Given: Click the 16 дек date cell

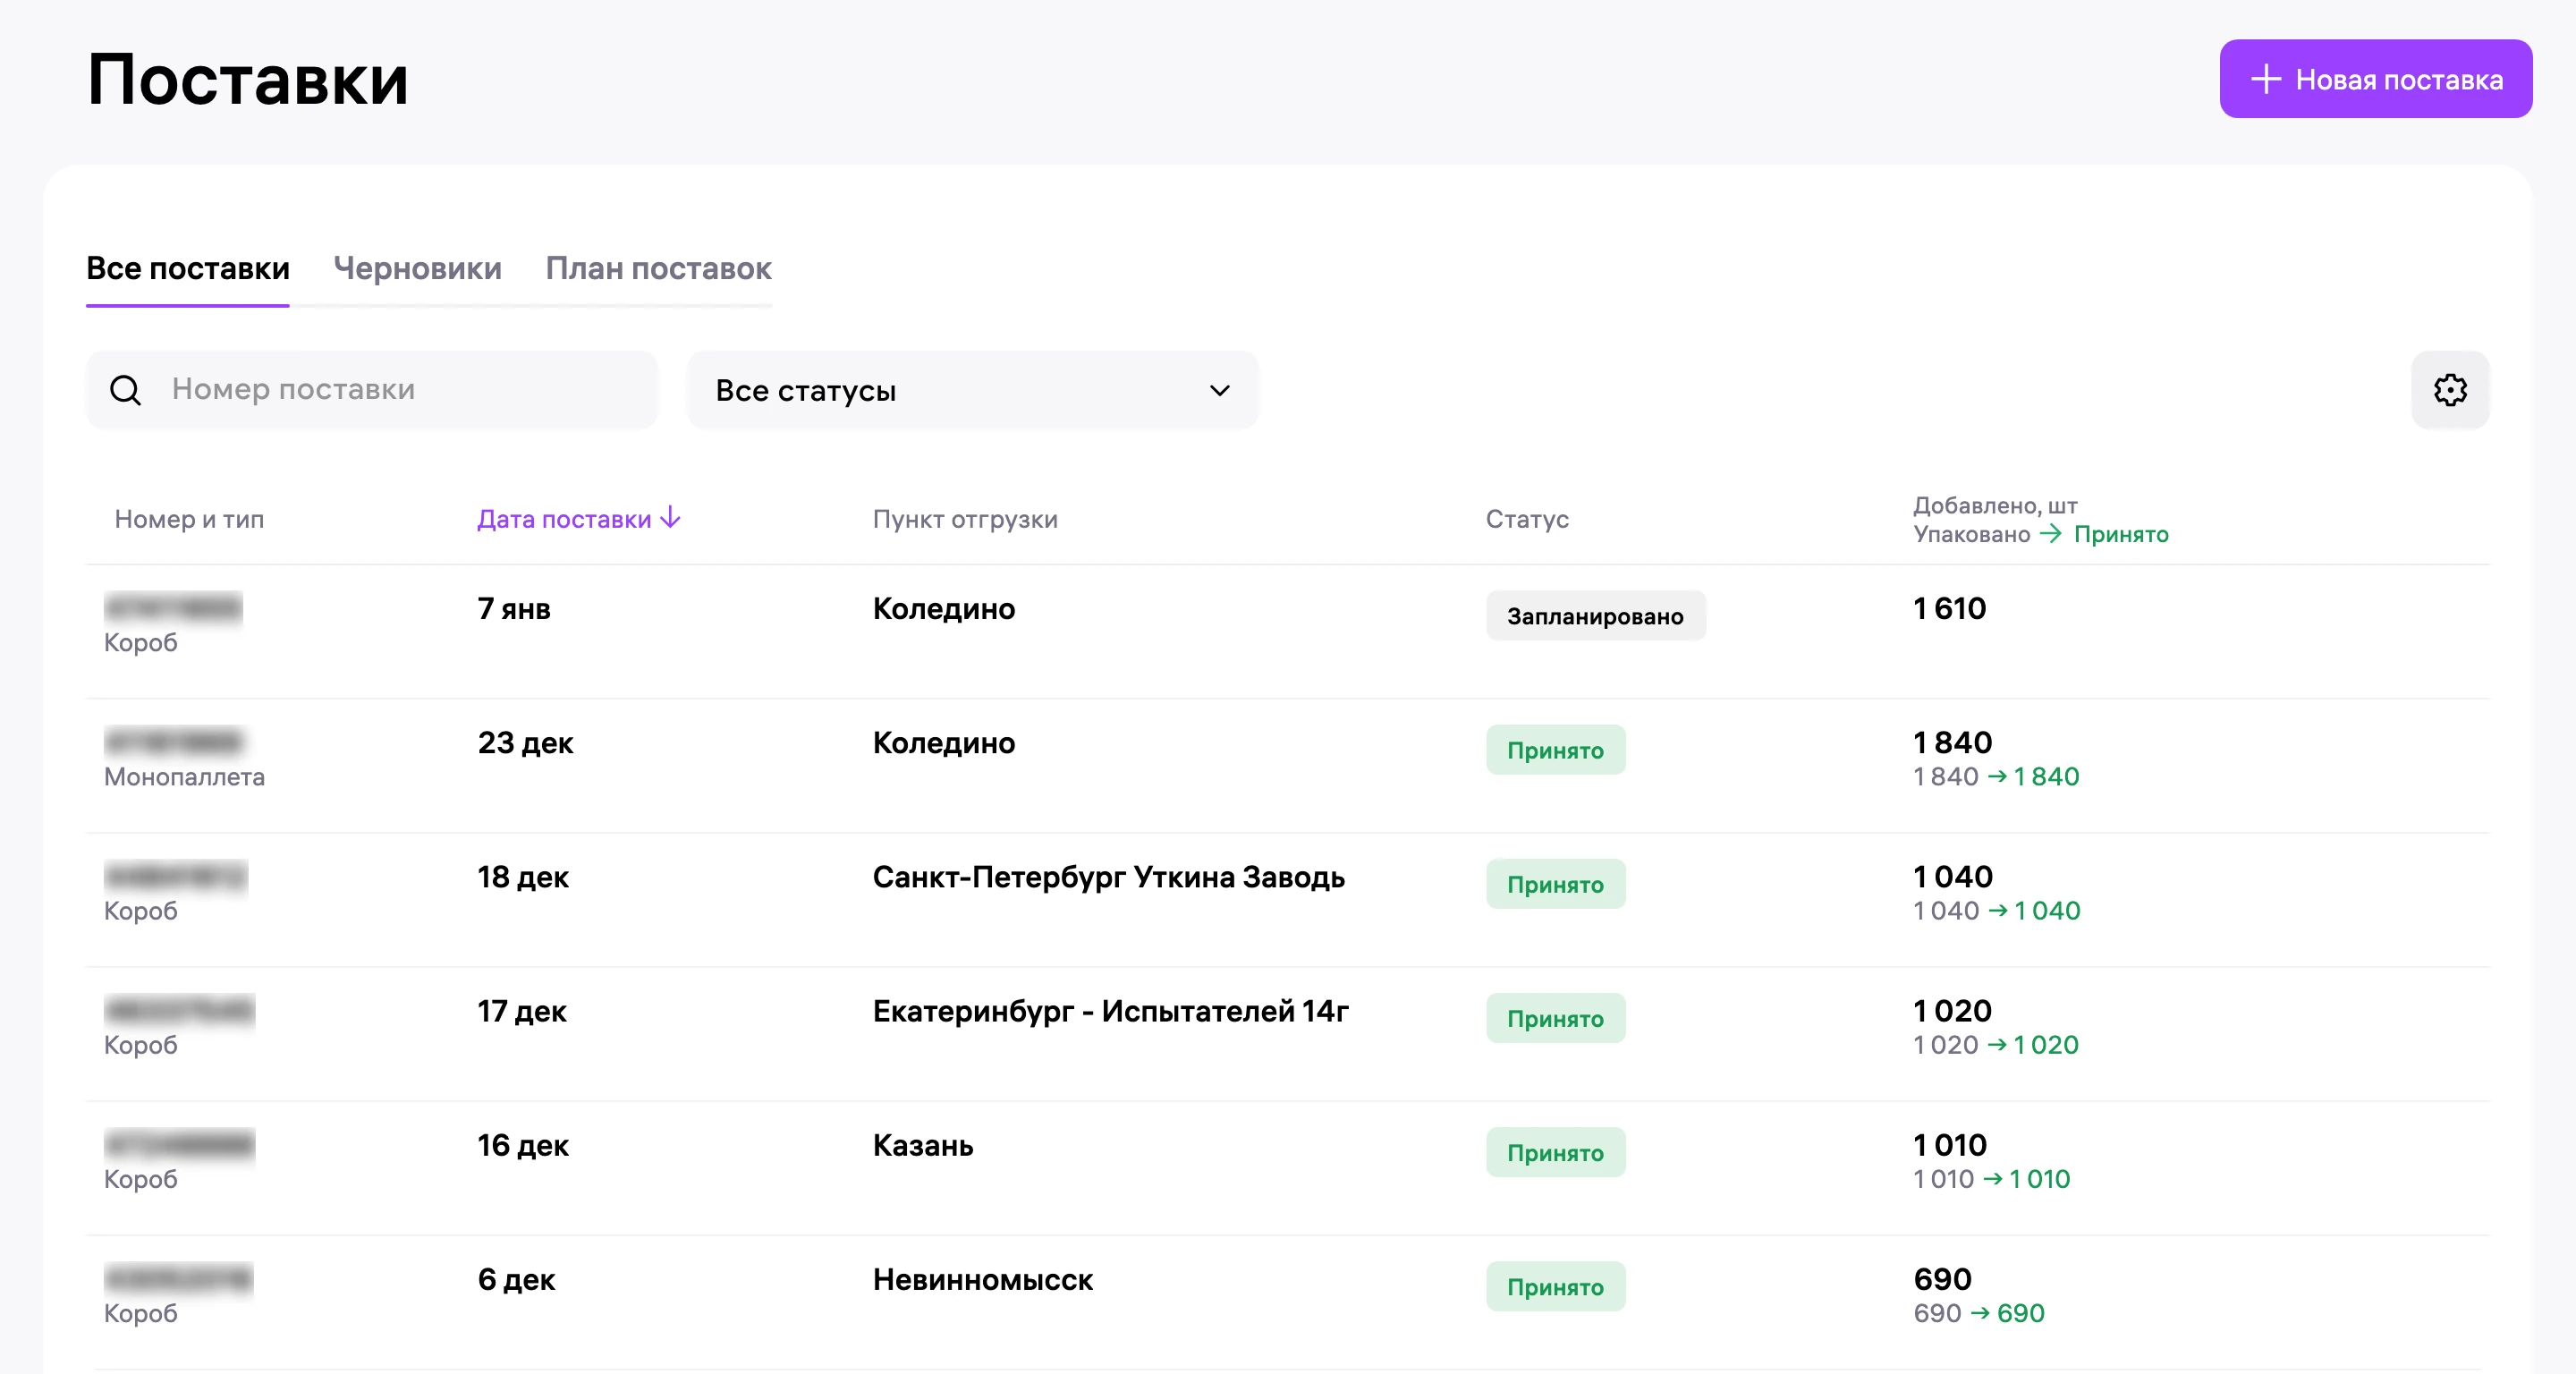Looking at the screenshot, I should click(x=522, y=1144).
